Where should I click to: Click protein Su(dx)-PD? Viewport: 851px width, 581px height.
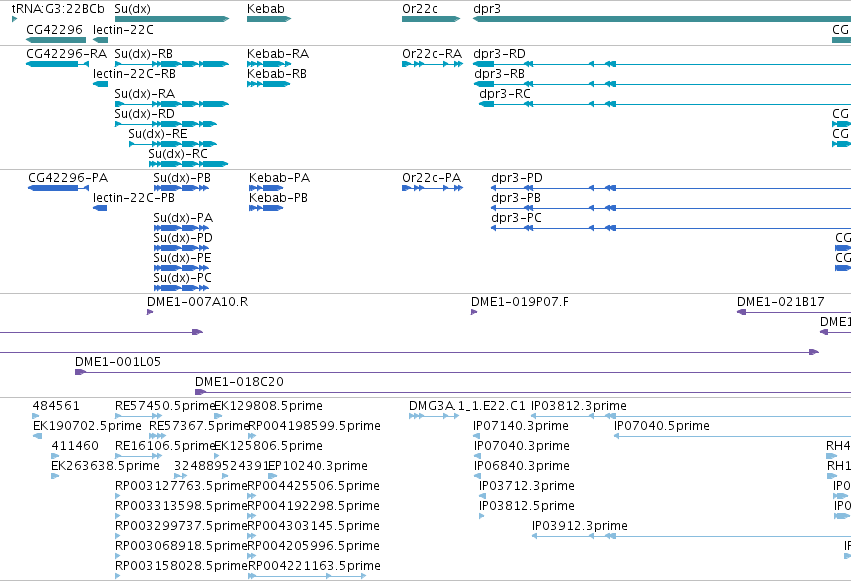pyautogui.click(x=181, y=248)
